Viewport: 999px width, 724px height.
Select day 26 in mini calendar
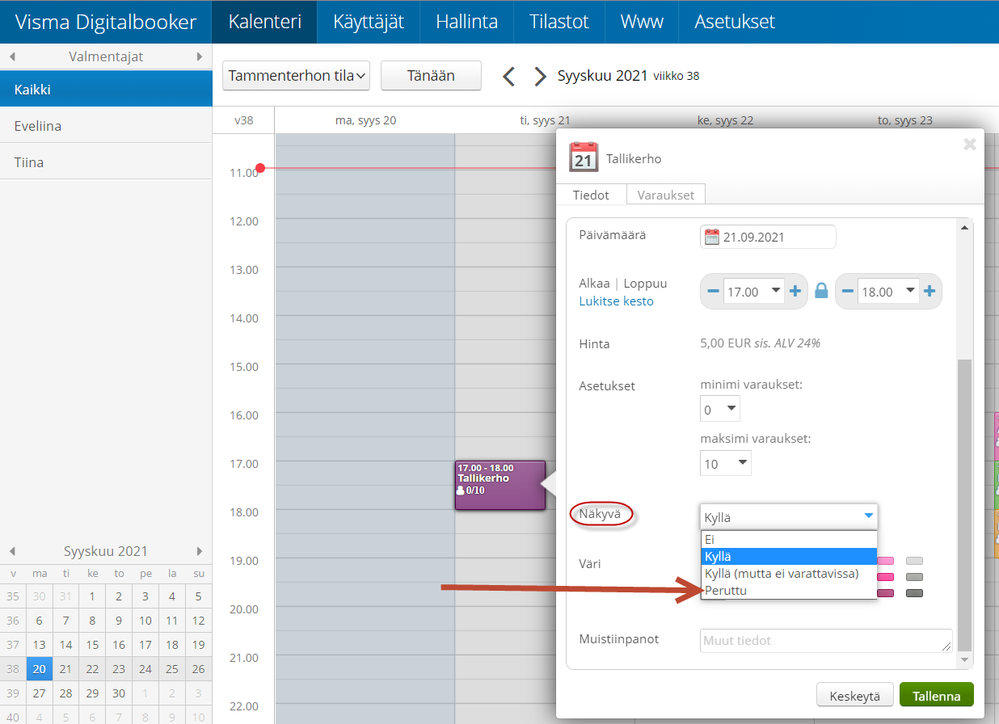(198, 669)
